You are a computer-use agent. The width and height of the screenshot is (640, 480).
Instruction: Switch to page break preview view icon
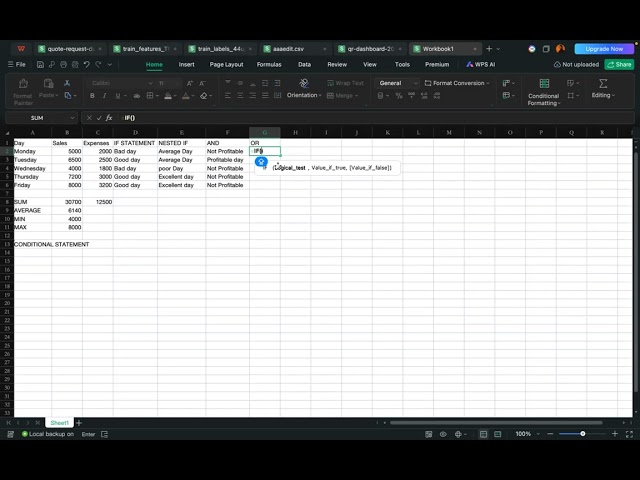click(x=498, y=434)
